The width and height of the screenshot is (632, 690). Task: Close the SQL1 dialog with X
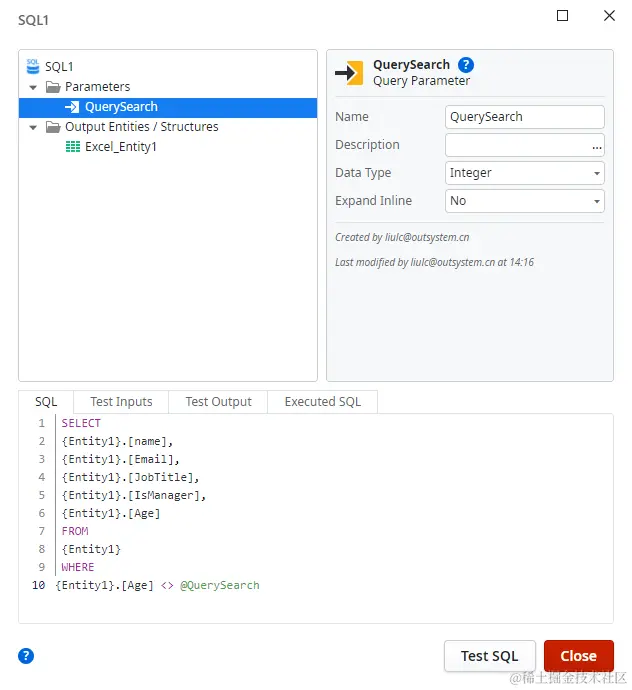(x=609, y=16)
